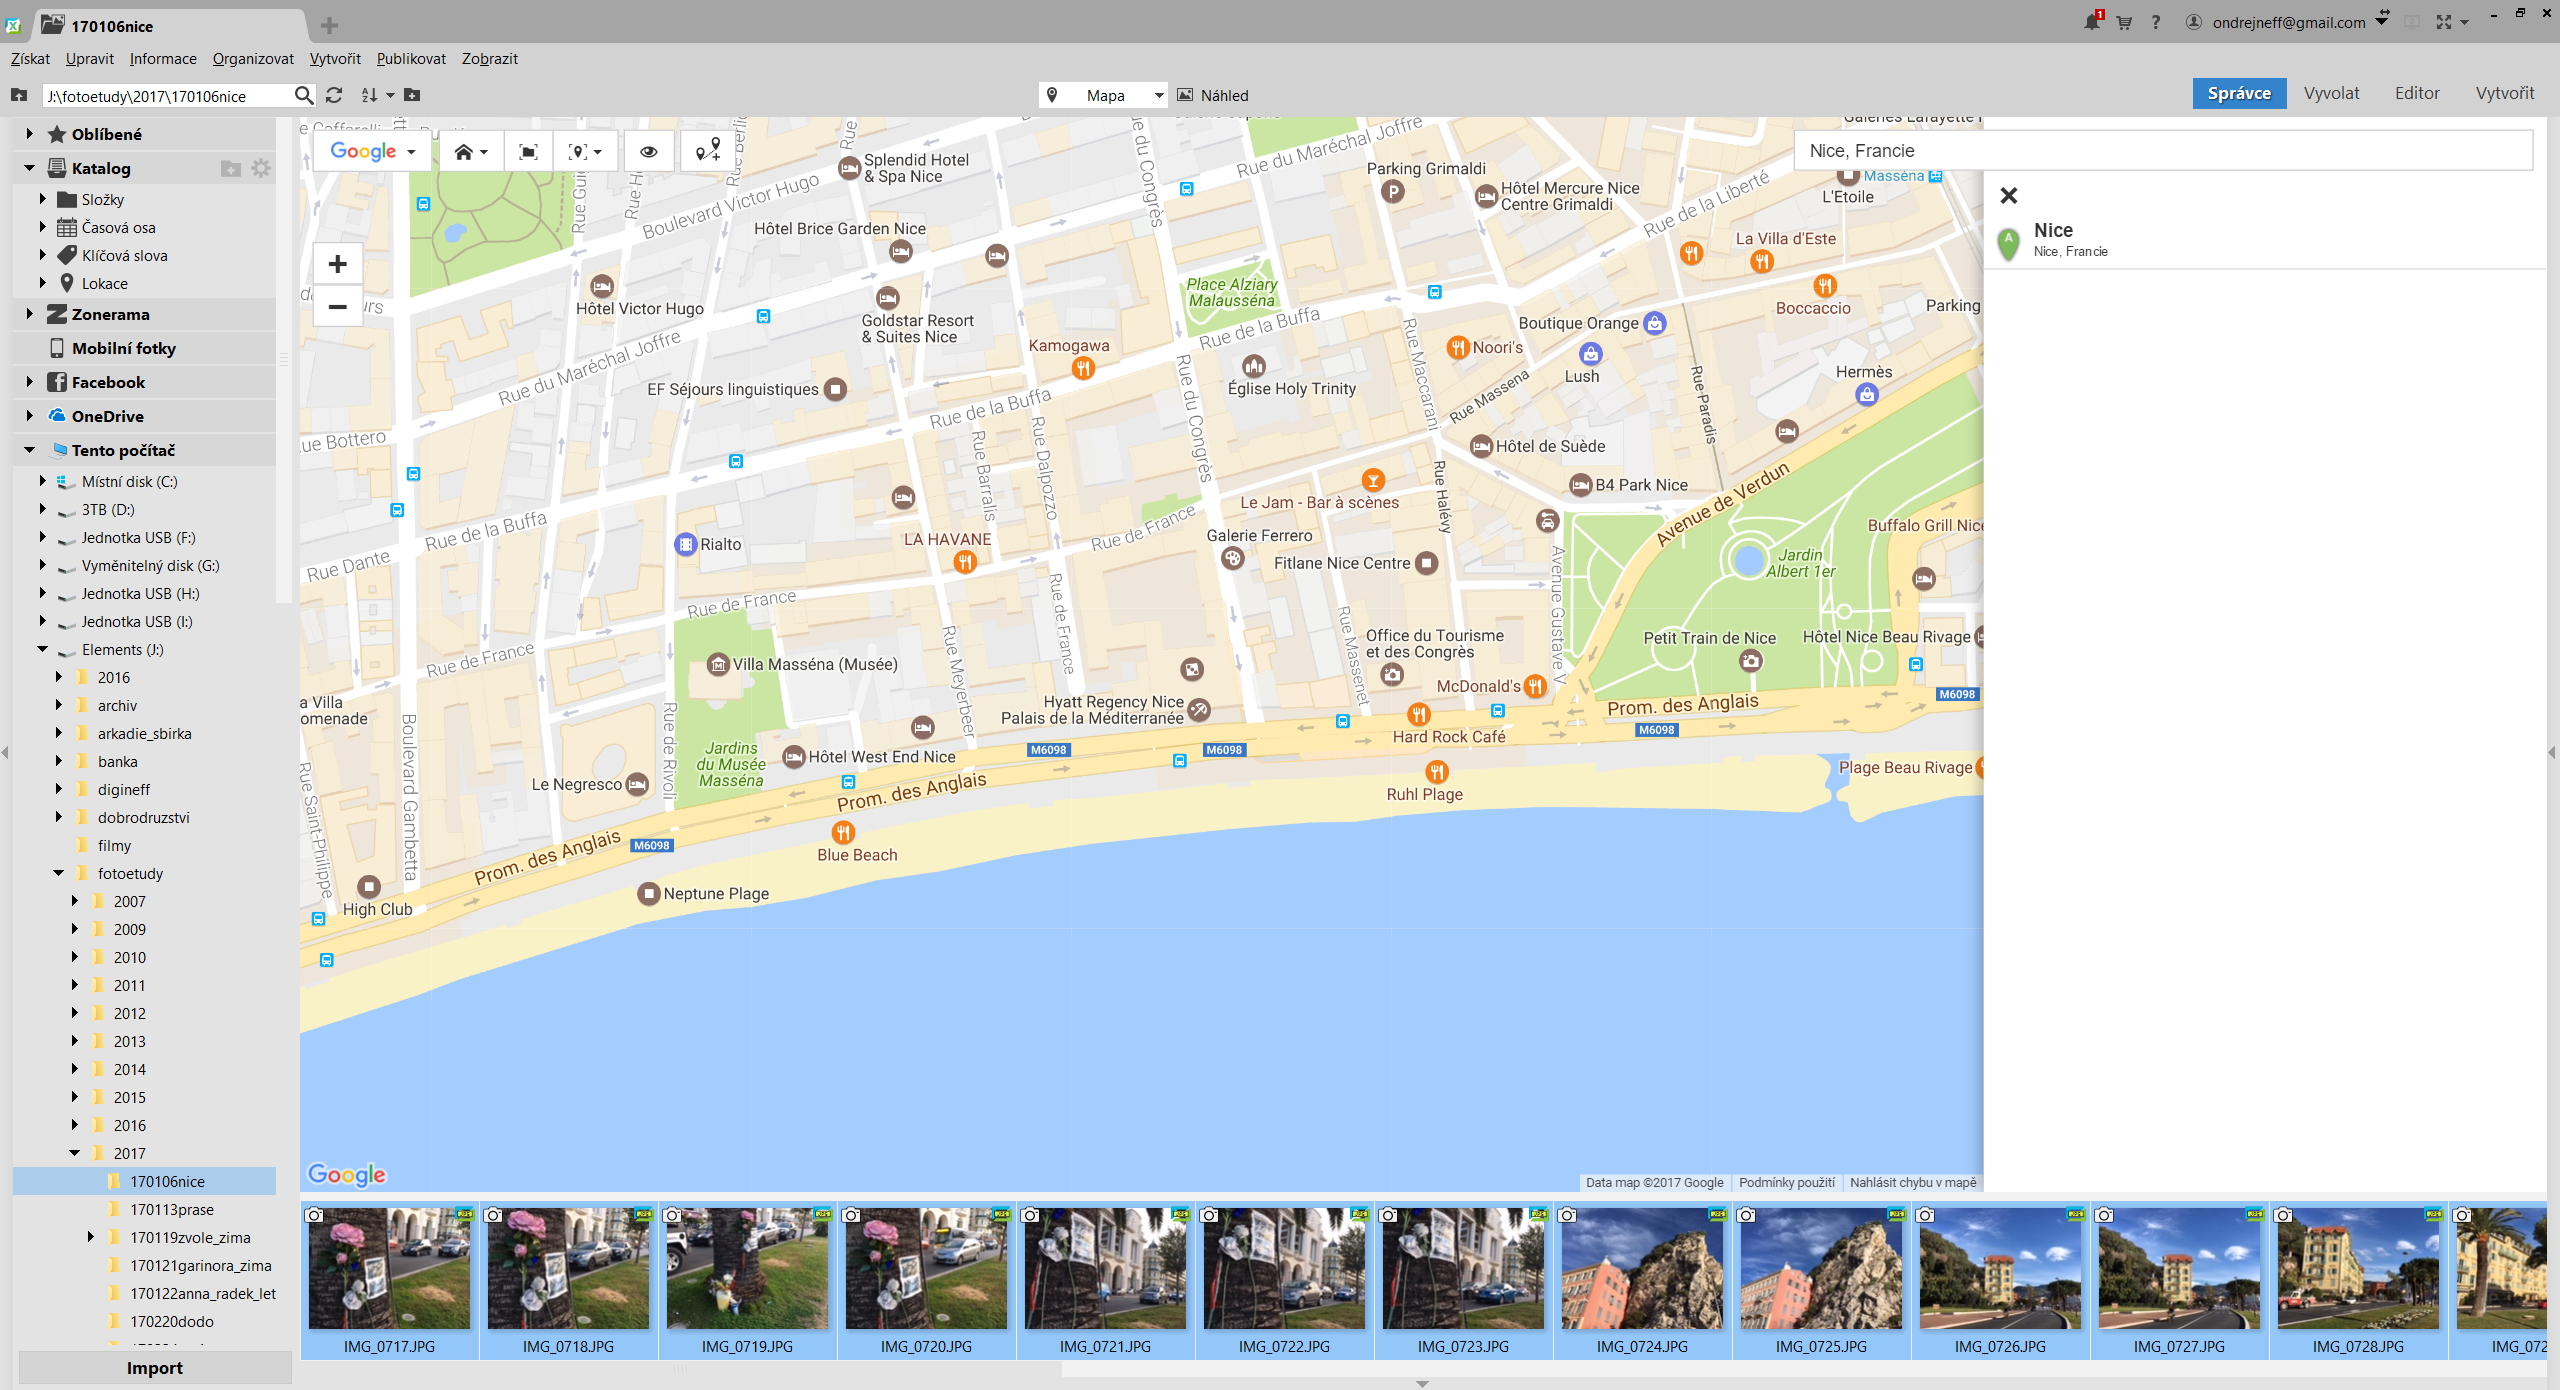Select the Nice, Francie search result
2560x1390 pixels.
2265,241
